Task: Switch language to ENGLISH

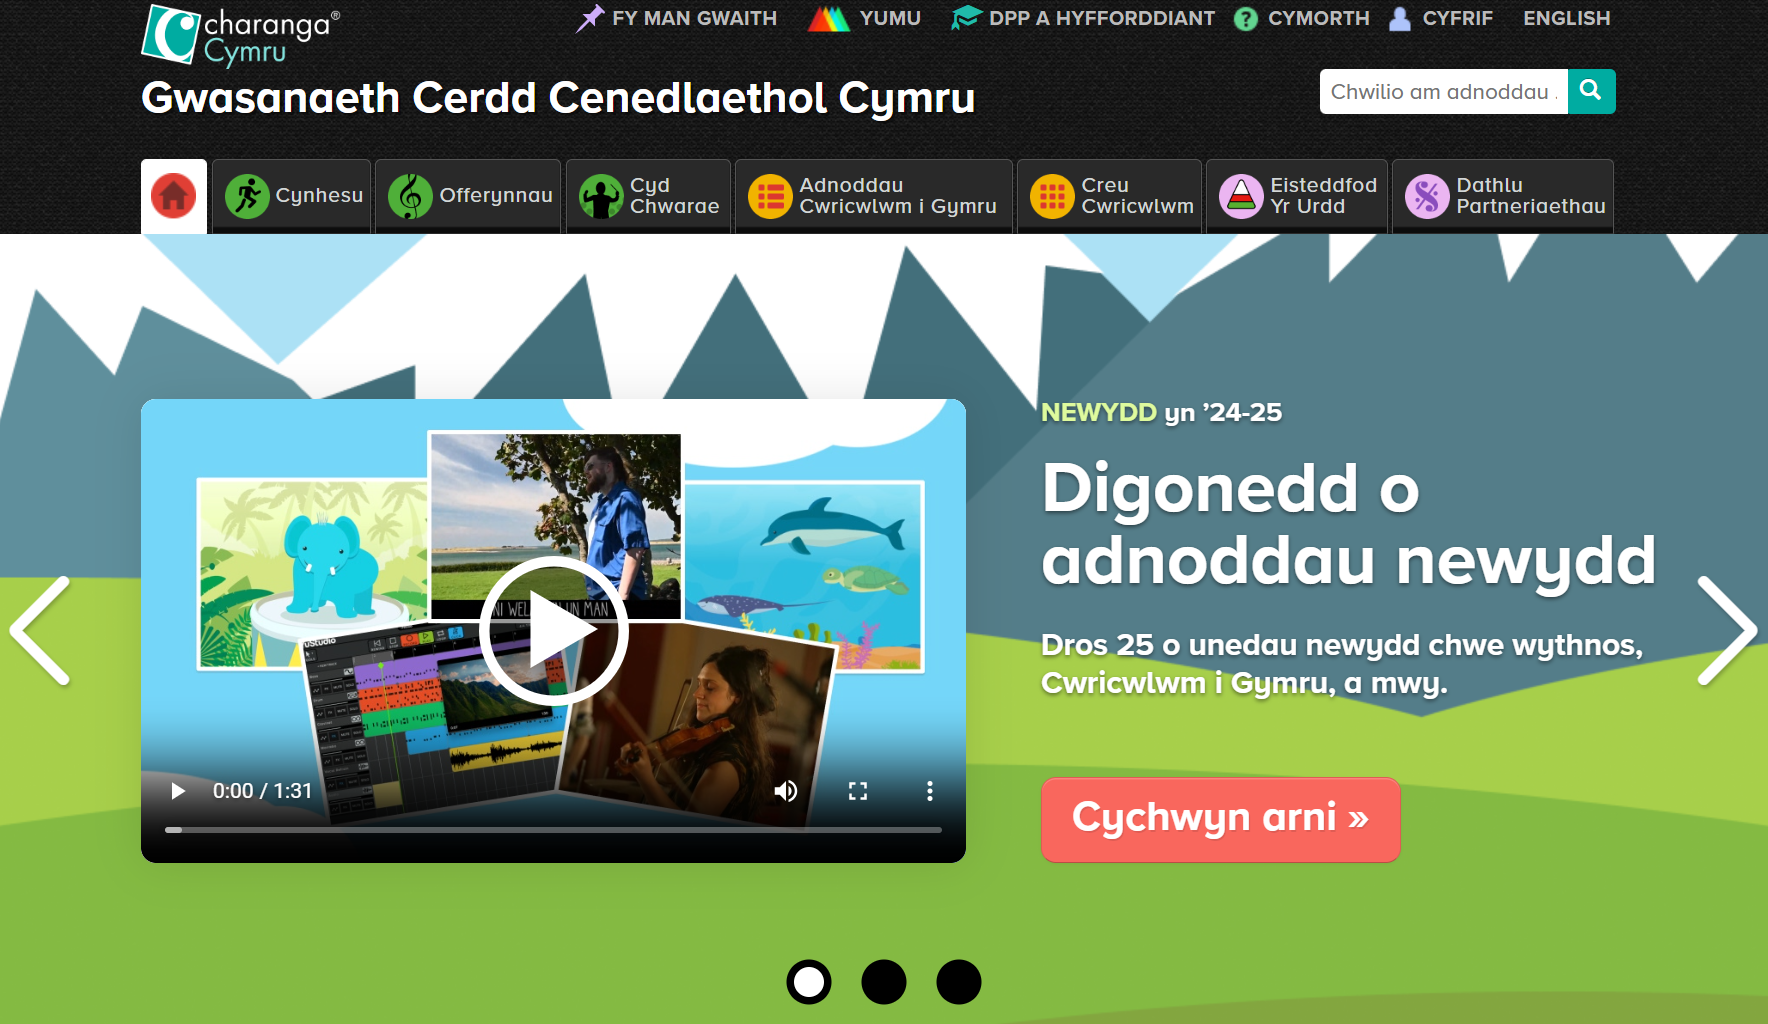Action: (x=1566, y=18)
